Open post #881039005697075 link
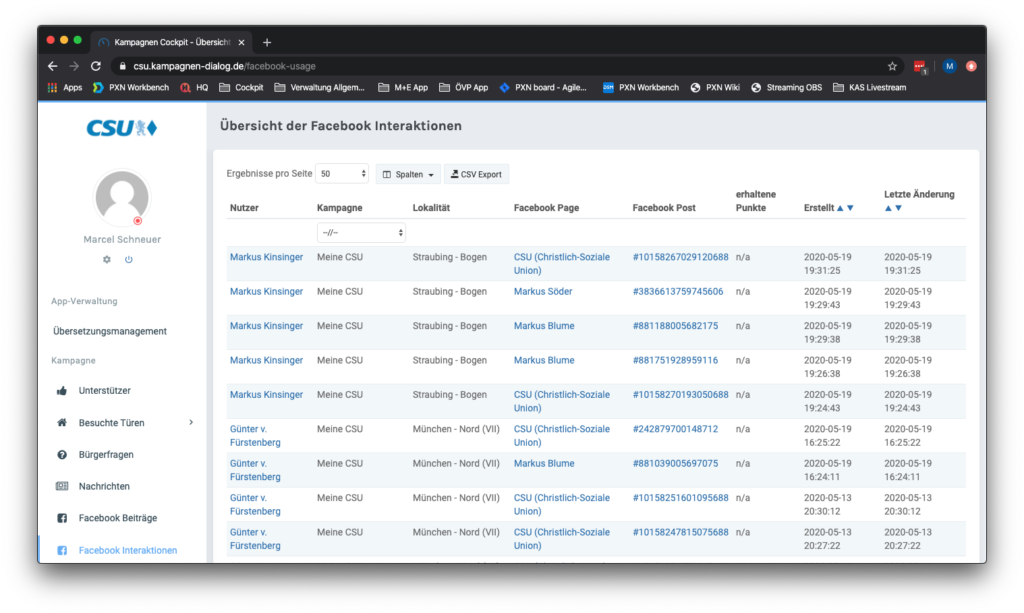This screenshot has width=1024, height=613. tap(675, 464)
